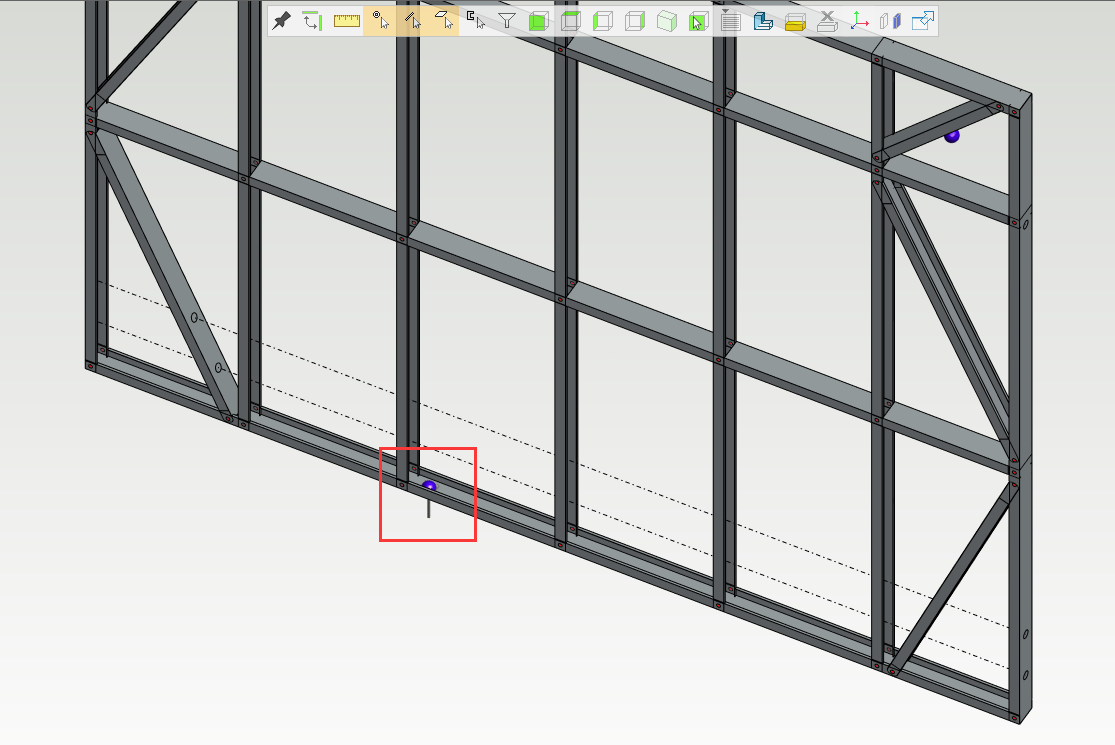Open the funnel selection filter
This screenshot has height=745, width=1115.
tap(506, 21)
